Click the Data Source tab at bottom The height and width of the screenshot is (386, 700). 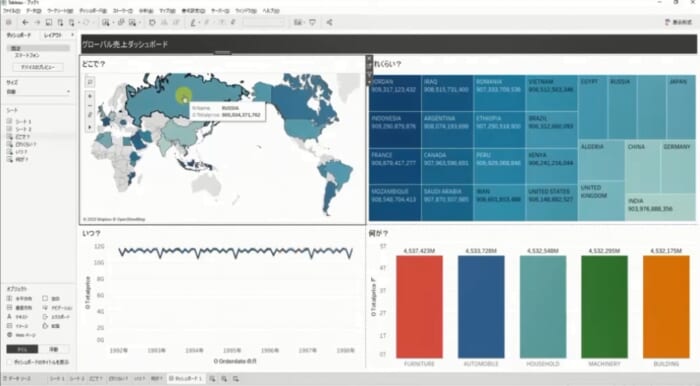pos(17,378)
